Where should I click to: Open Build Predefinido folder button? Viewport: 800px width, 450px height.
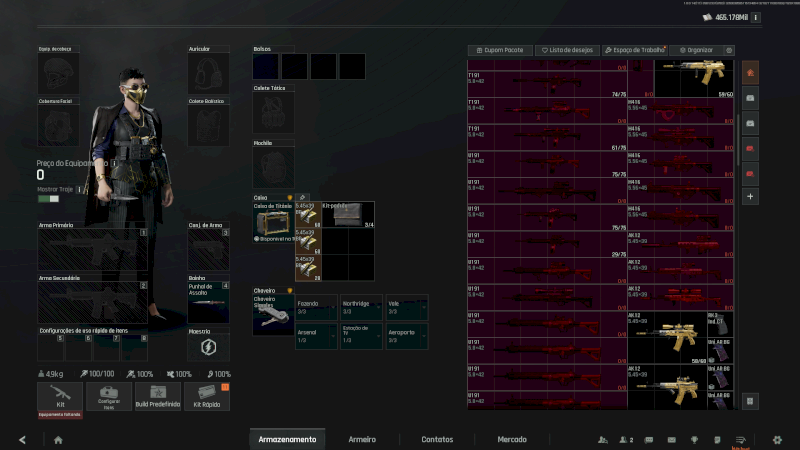[158, 396]
